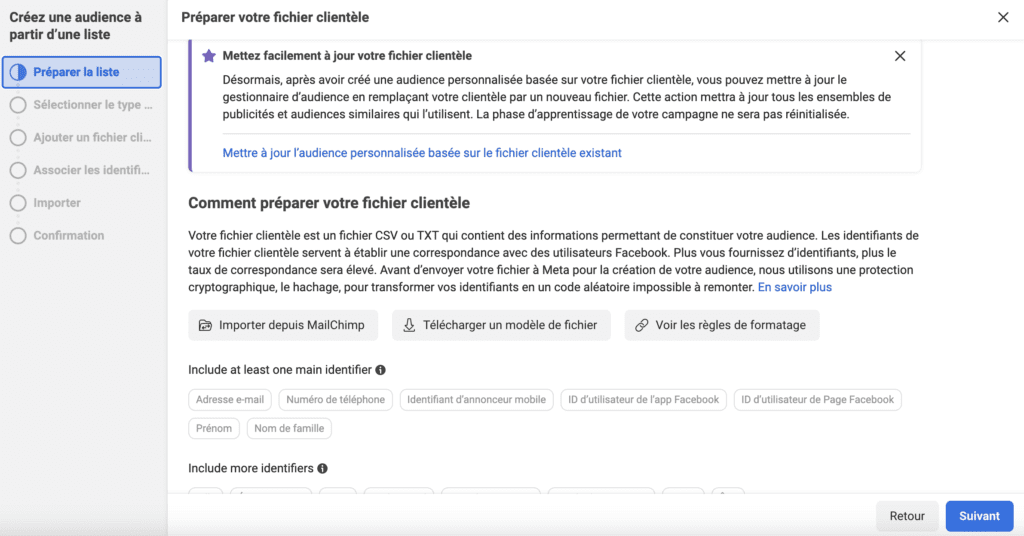The width and height of the screenshot is (1024, 536).
Task: Click the purple star icon in banner
Action: (209, 56)
